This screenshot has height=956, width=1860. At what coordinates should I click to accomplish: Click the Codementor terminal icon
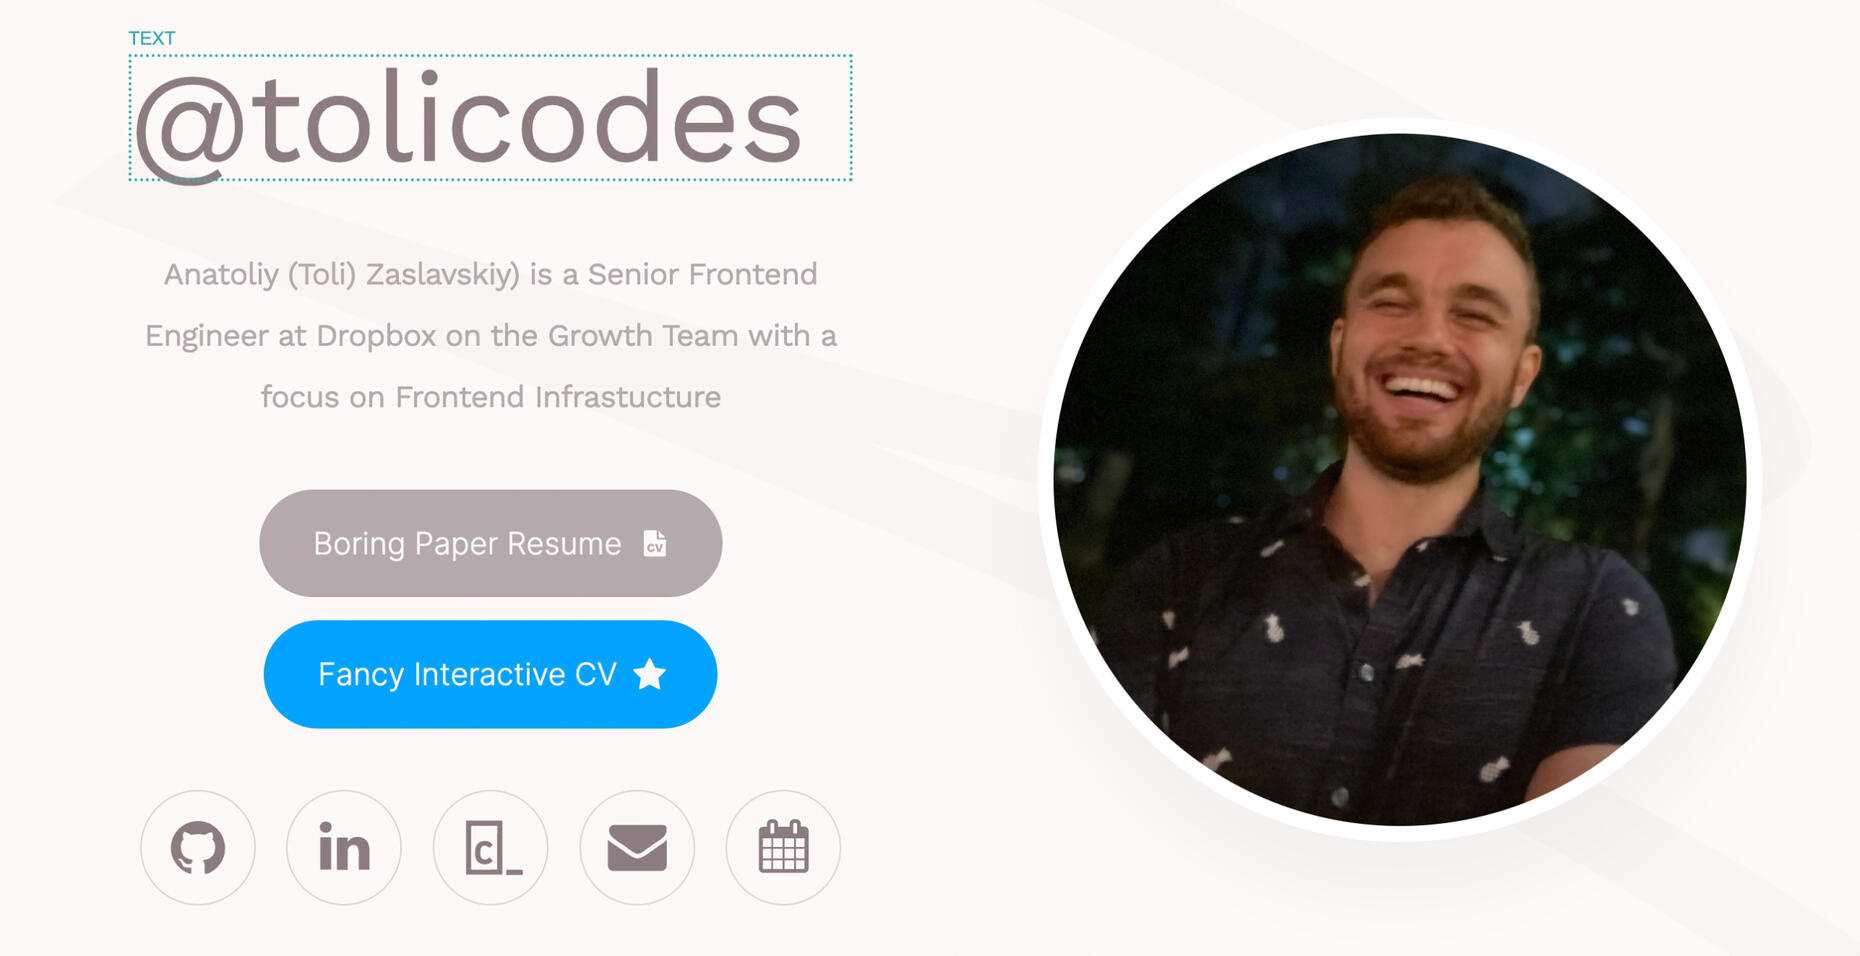(491, 848)
